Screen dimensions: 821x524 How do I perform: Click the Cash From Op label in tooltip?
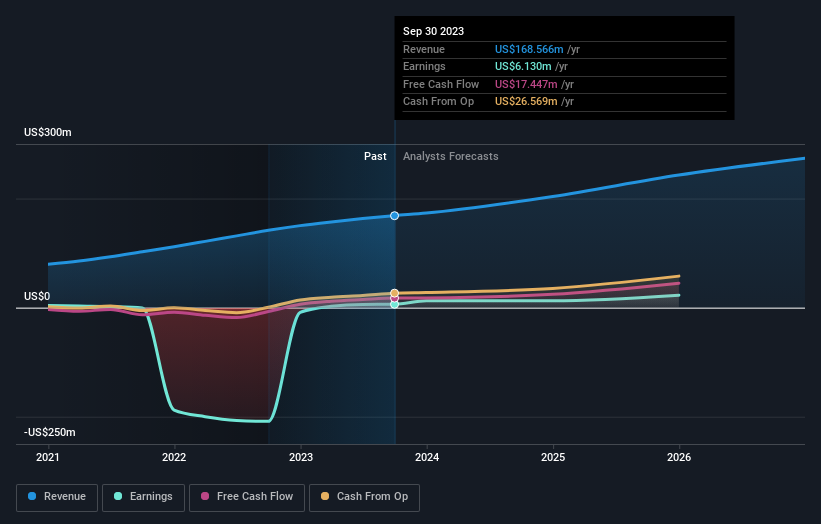[438, 102]
